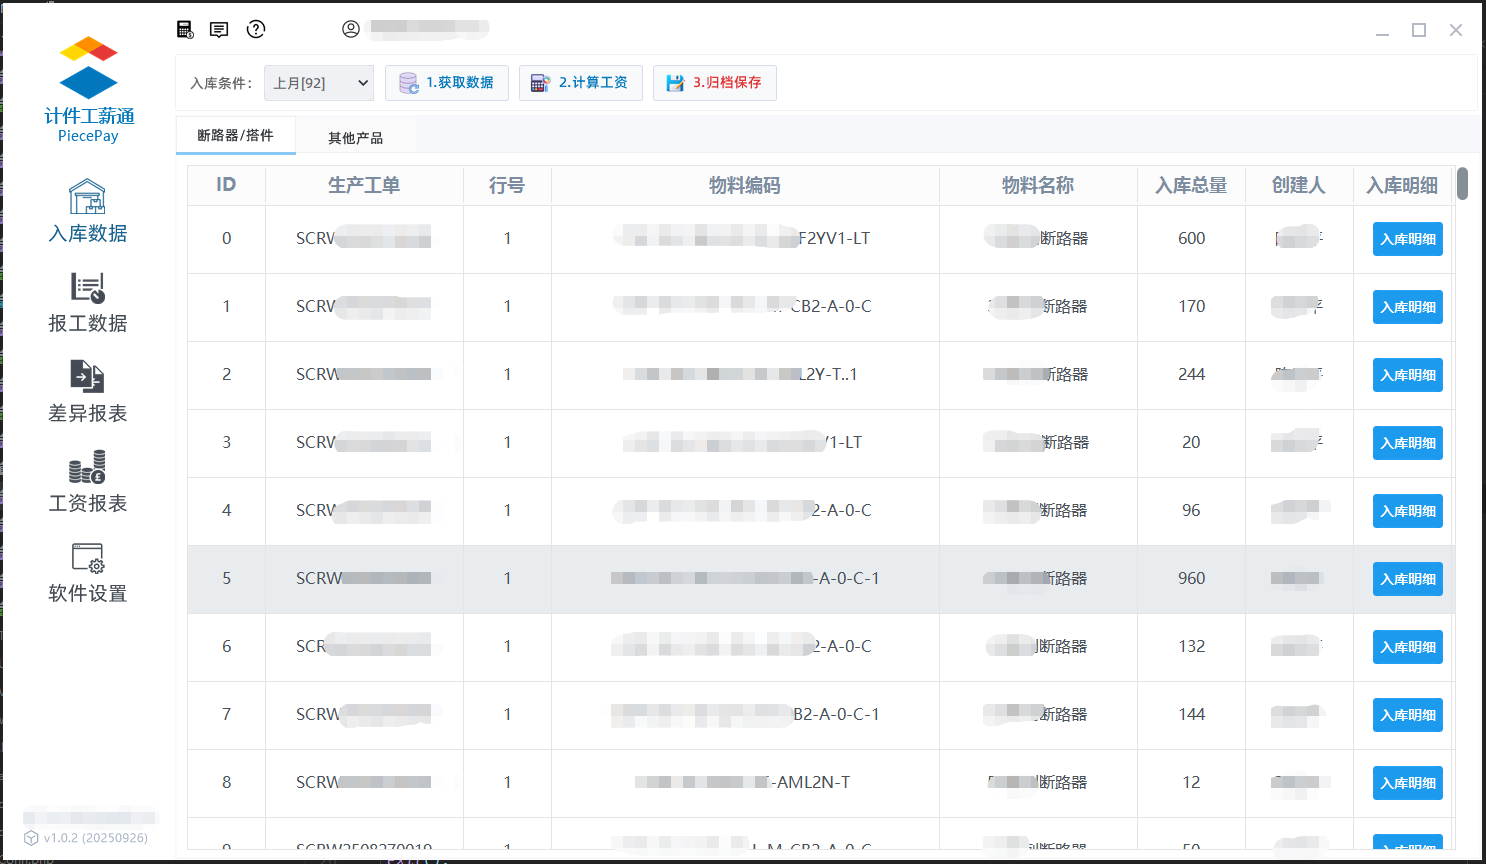Viewport: 1486px width, 864px height.
Task: Open 入库明细 for row ID 0
Action: pos(1407,239)
